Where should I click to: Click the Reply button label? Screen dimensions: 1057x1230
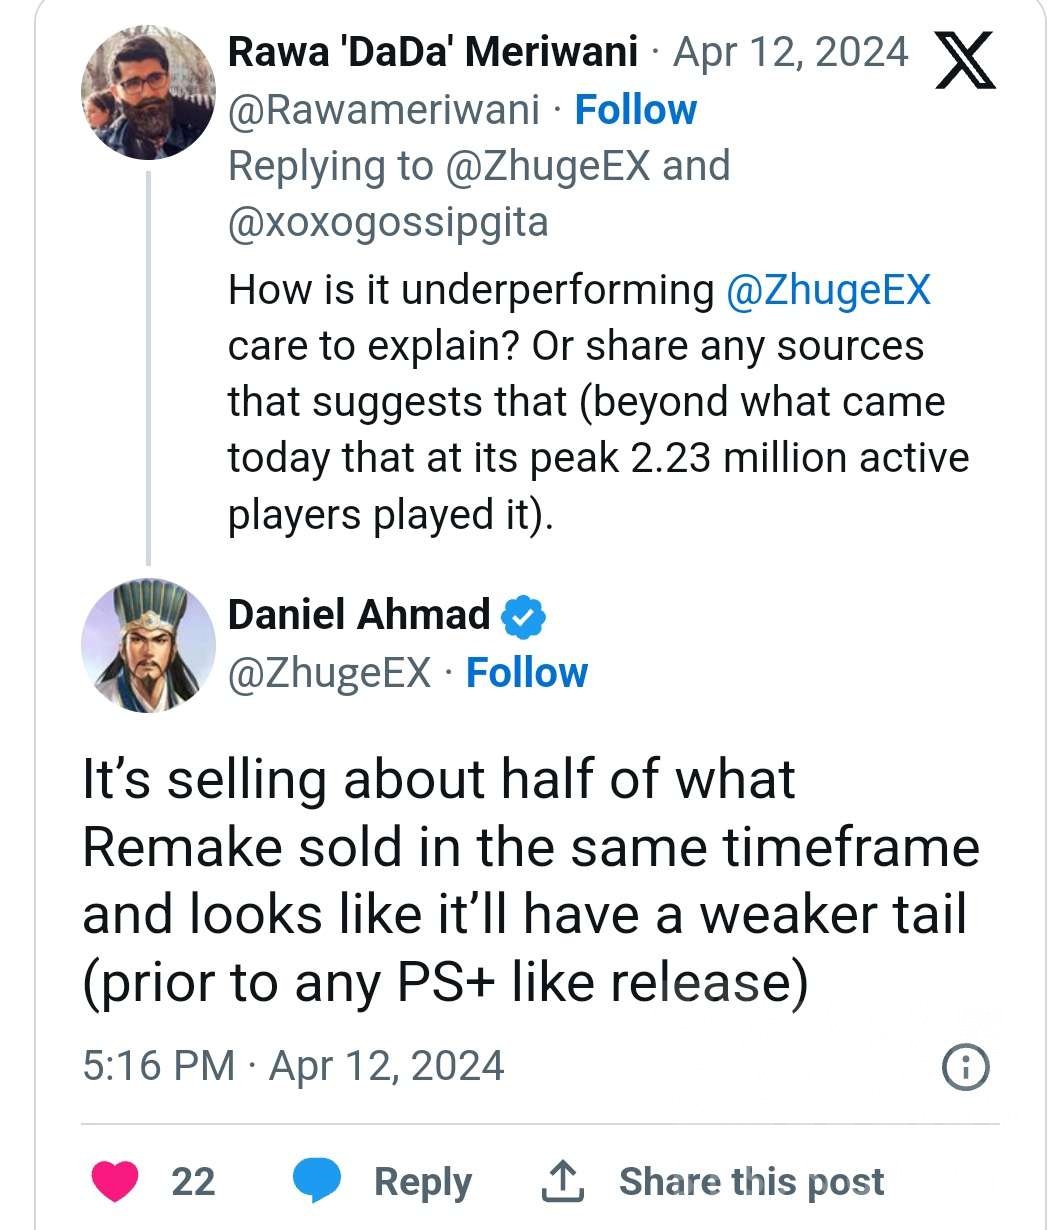422,1182
